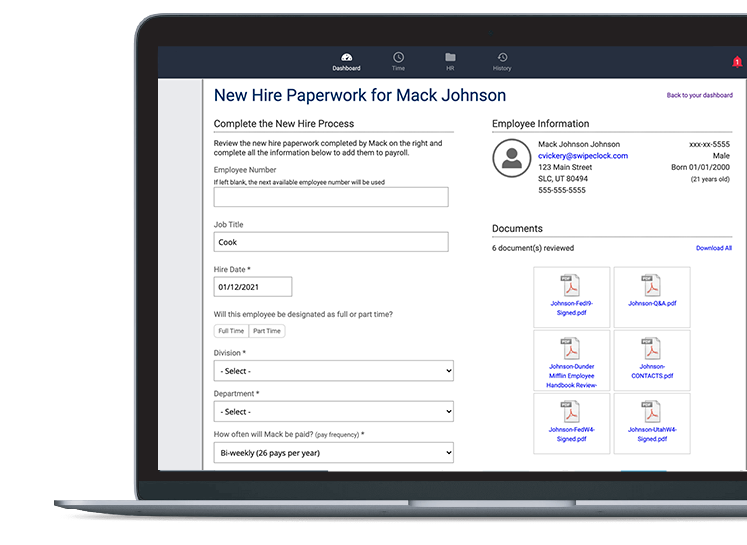Open the History clock icon

pos(502,57)
